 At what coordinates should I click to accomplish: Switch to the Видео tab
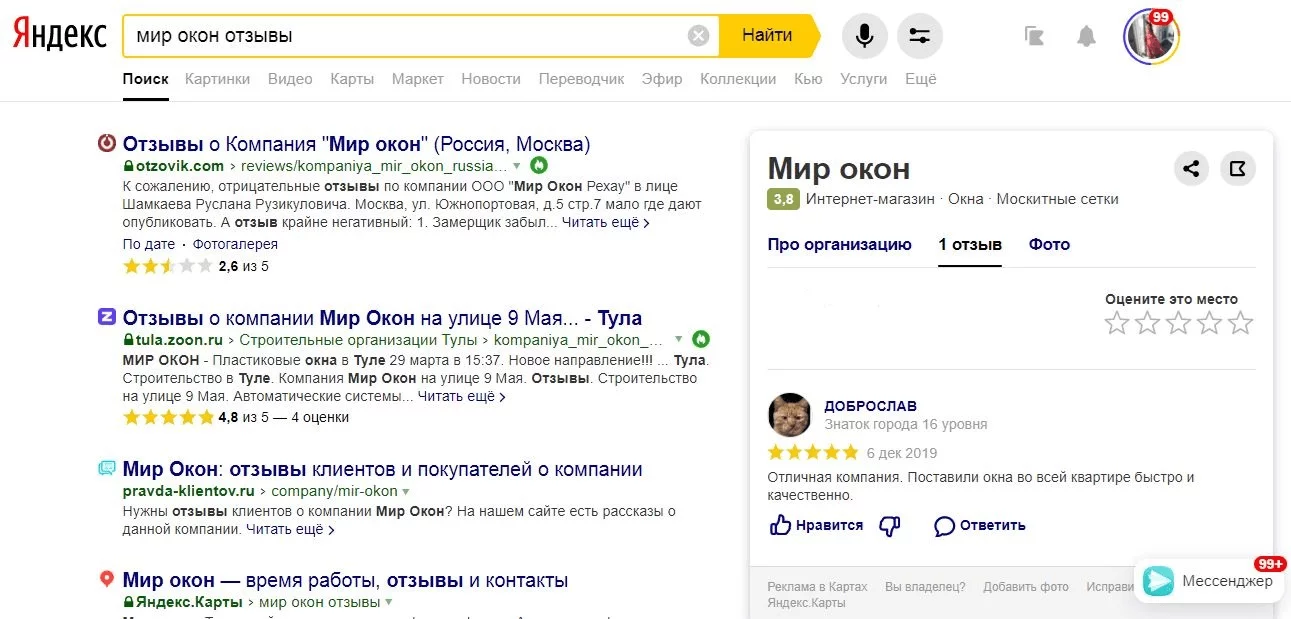[290, 79]
